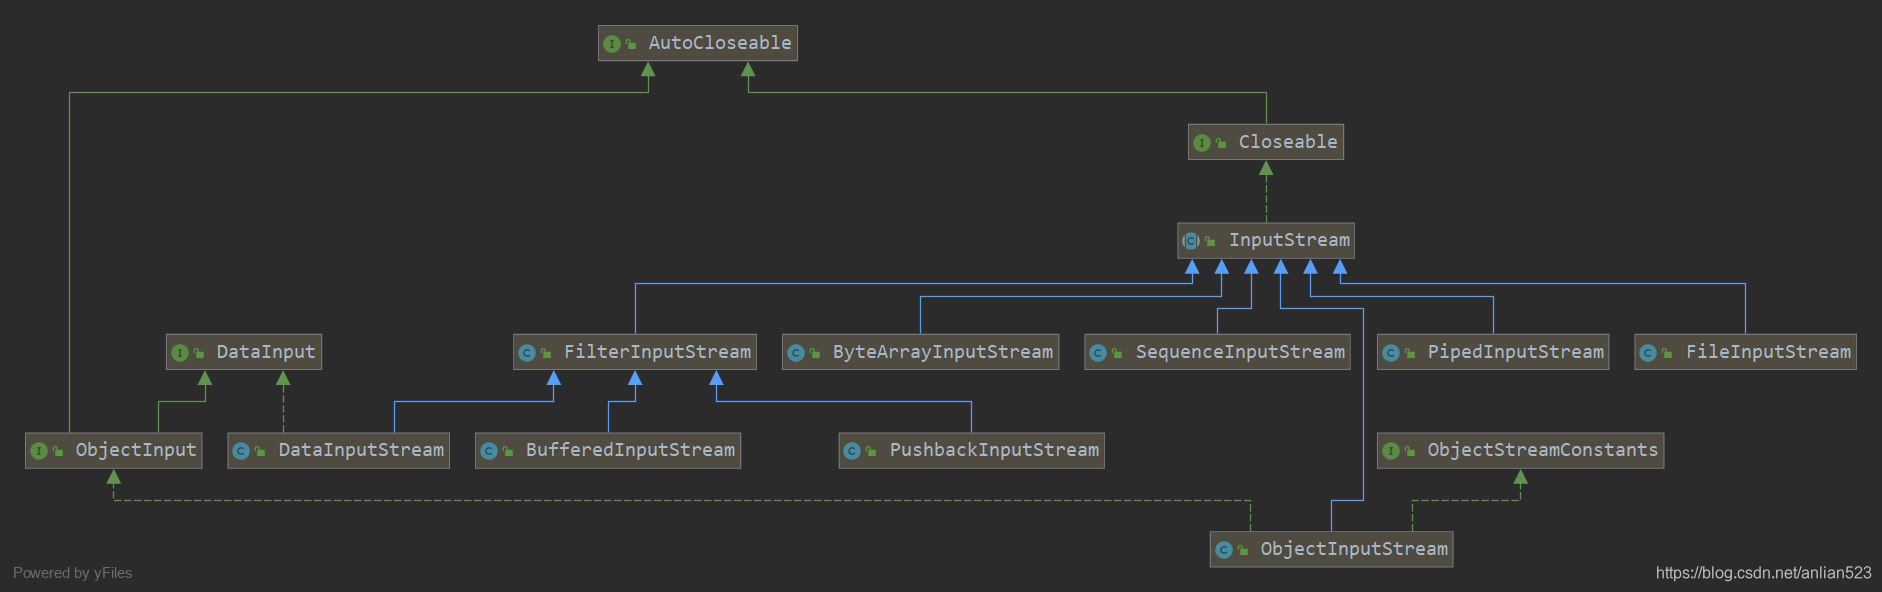Click the class icon on FileInputStream
The height and width of the screenshot is (592, 1882).
[1648, 353]
